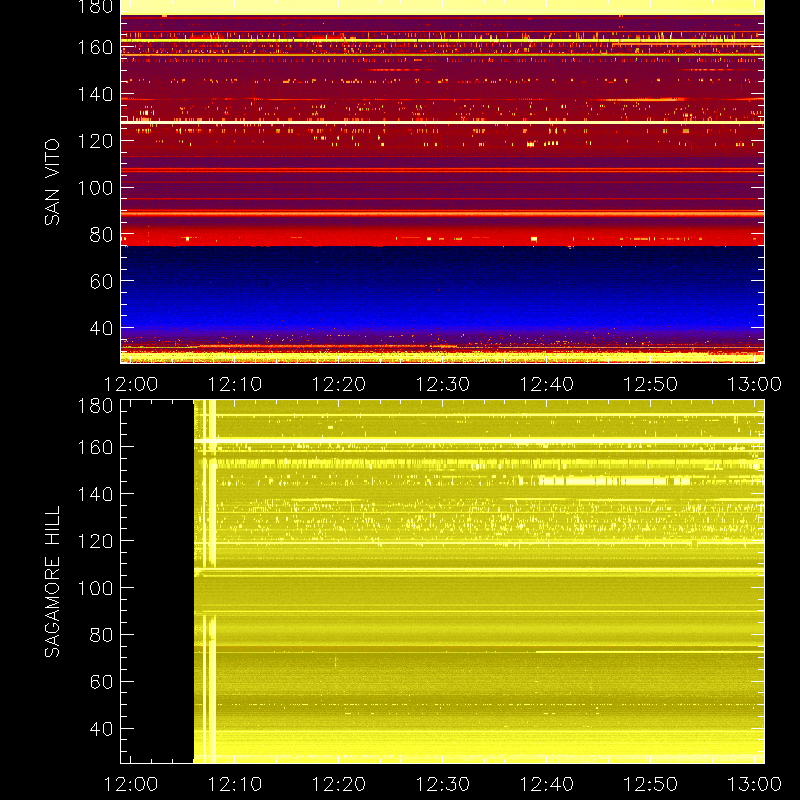This screenshot has height=800, width=800.
Task: Select the 40 label on San Vito axis
Action: tap(101, 328)
